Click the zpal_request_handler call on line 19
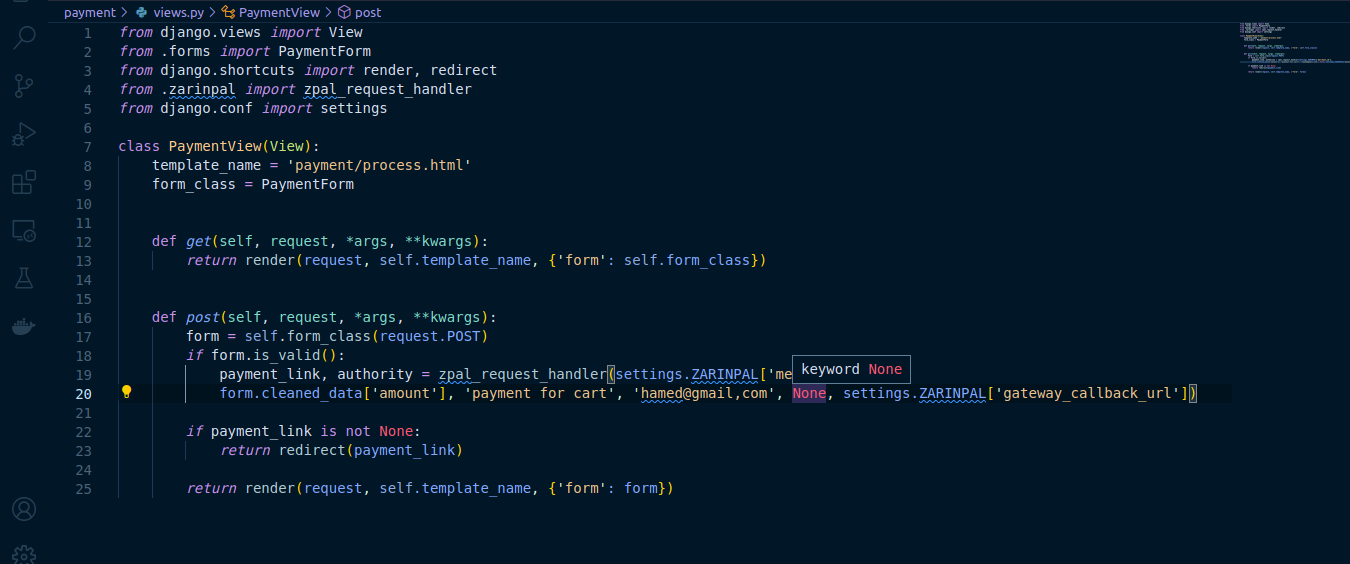The image size is (1350, 564). (x=522, y=374)
